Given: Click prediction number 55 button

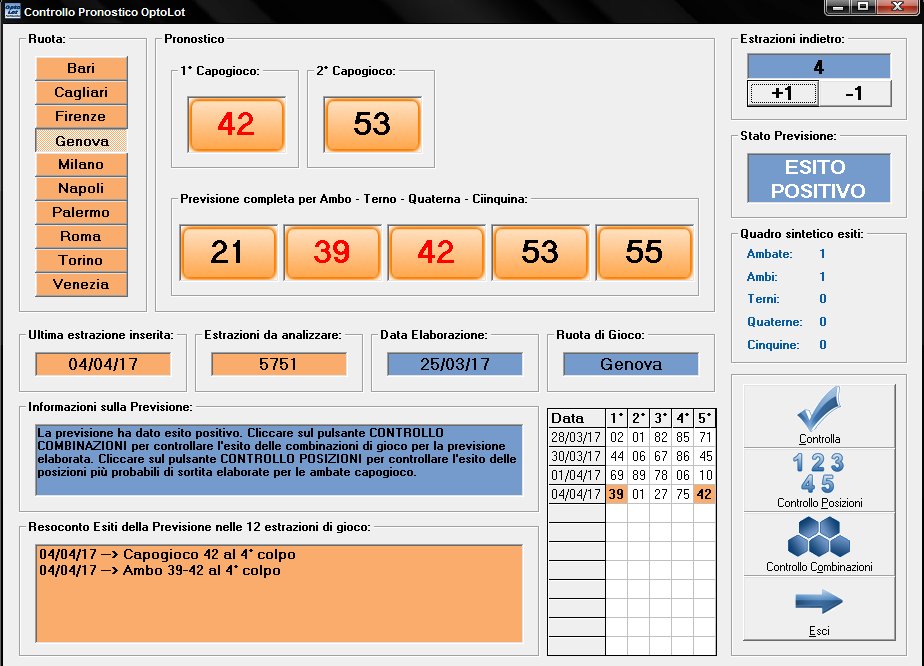Looking at the screenshot, I should pos(644,252).
